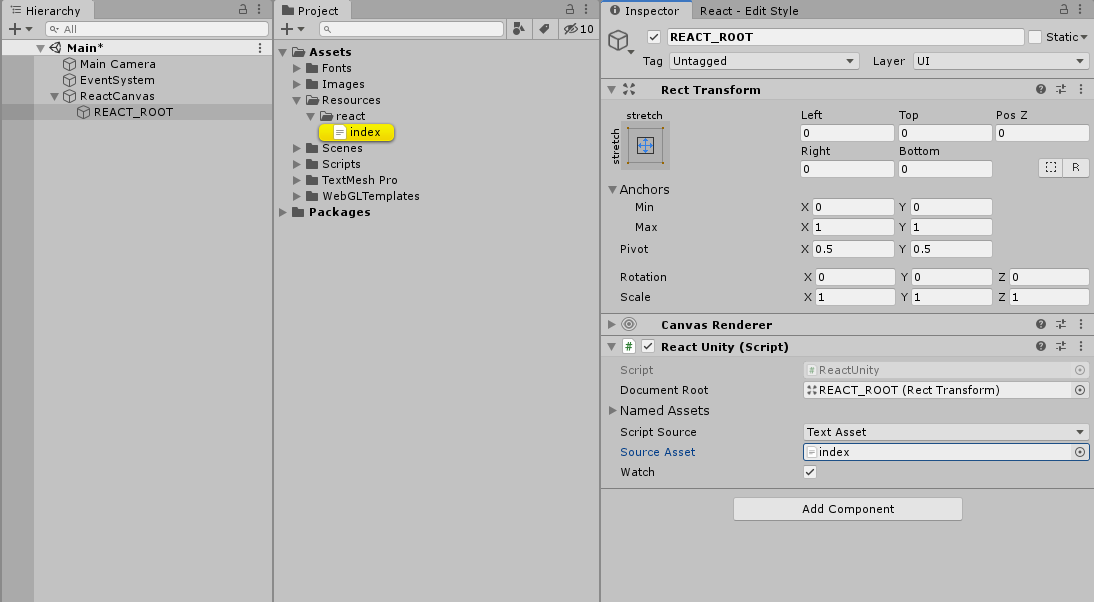Open Rect Transform help documentation
The height and width of the screenshot is (602, 1094).
coord(1041,90)
